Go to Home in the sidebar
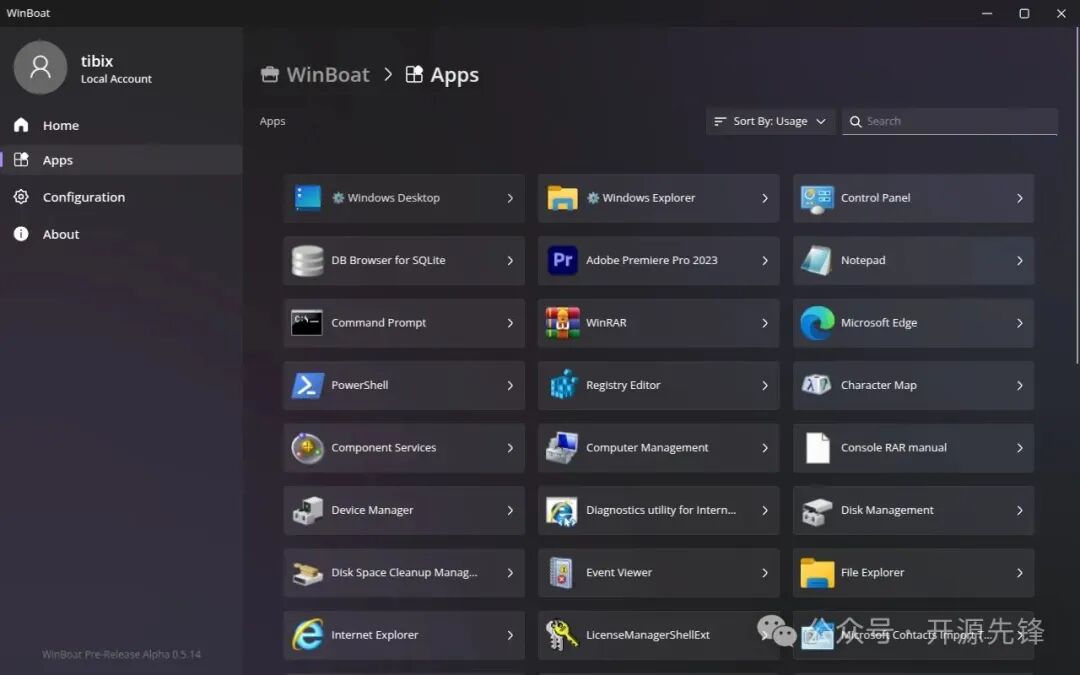The width and height of the screenshot is (1080, 675). pyautogui.click(x=121, y=125)
